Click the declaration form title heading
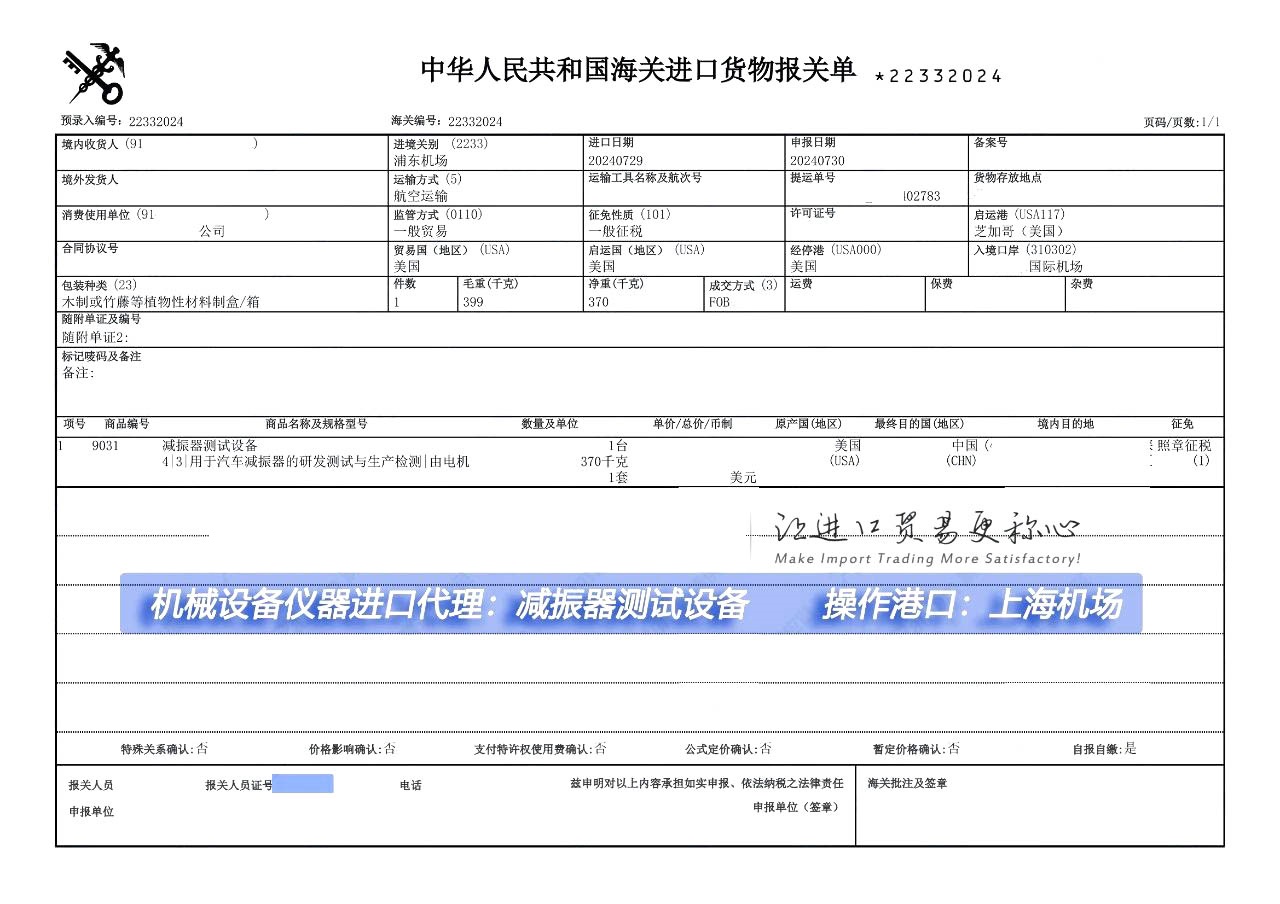Viewport: 1280px width, 904px height. pyautogui.click(x=638, y=70)
